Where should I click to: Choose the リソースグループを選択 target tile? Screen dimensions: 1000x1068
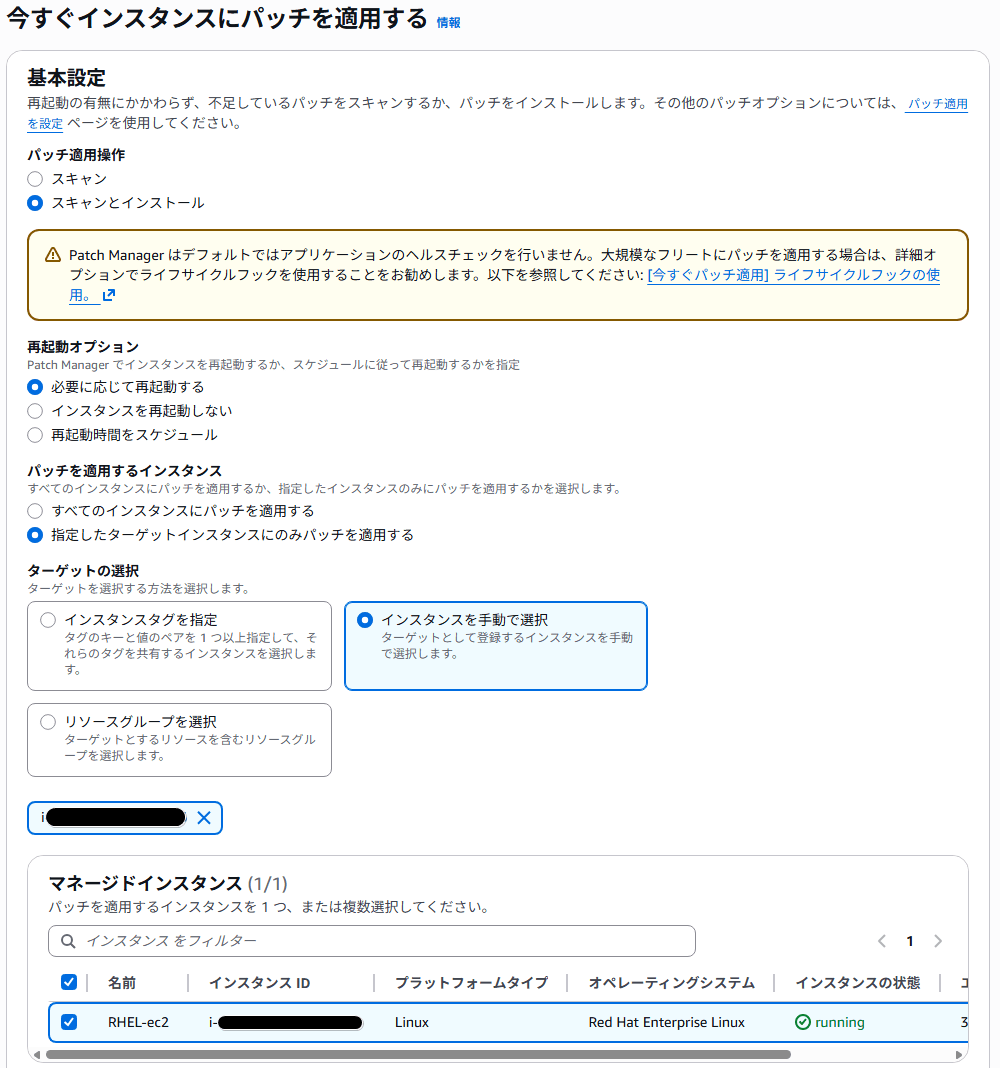click(179, 740)
